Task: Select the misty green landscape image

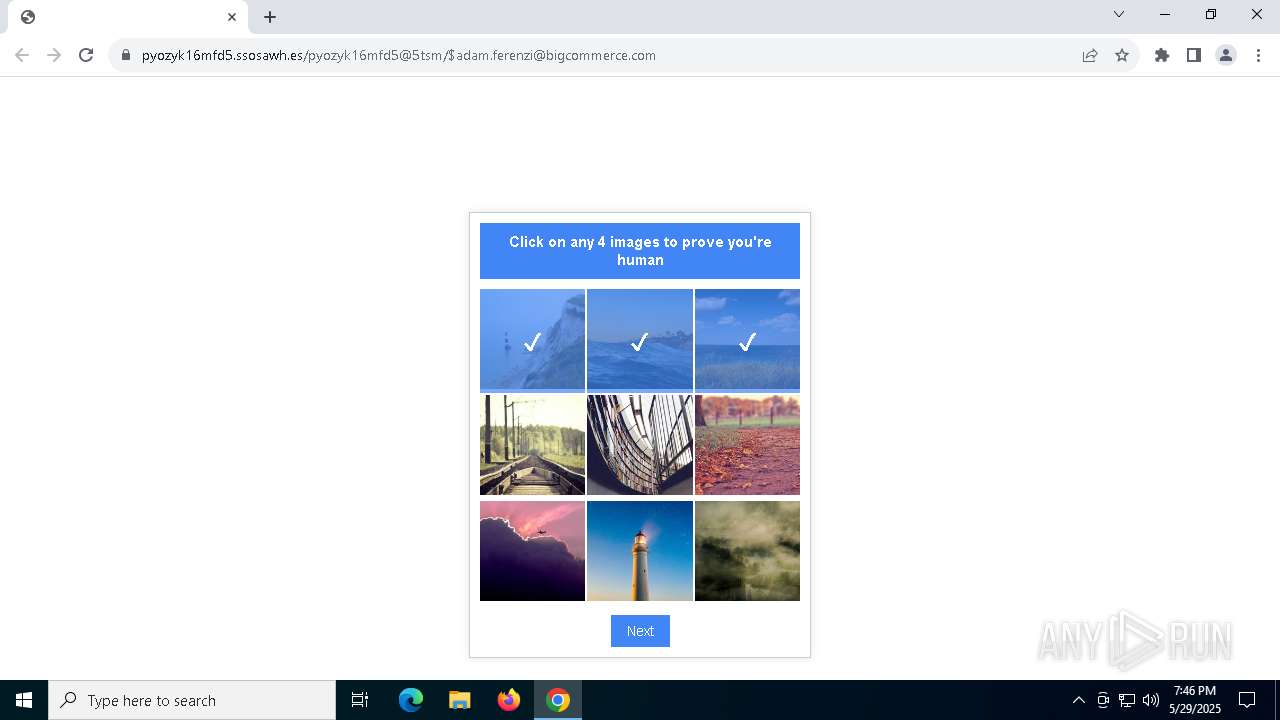Action: coord(747,551)
